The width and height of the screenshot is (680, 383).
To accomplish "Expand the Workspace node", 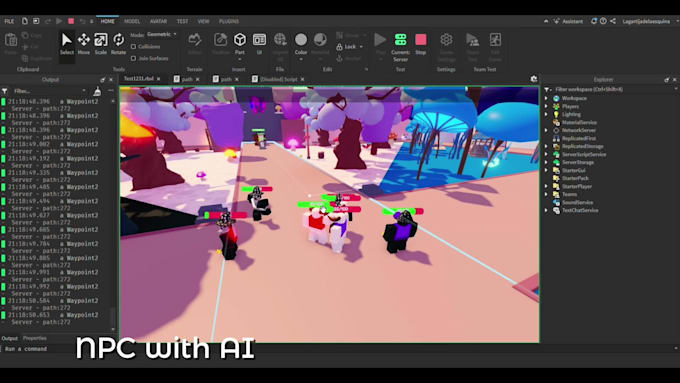I will tap(546, 98).
